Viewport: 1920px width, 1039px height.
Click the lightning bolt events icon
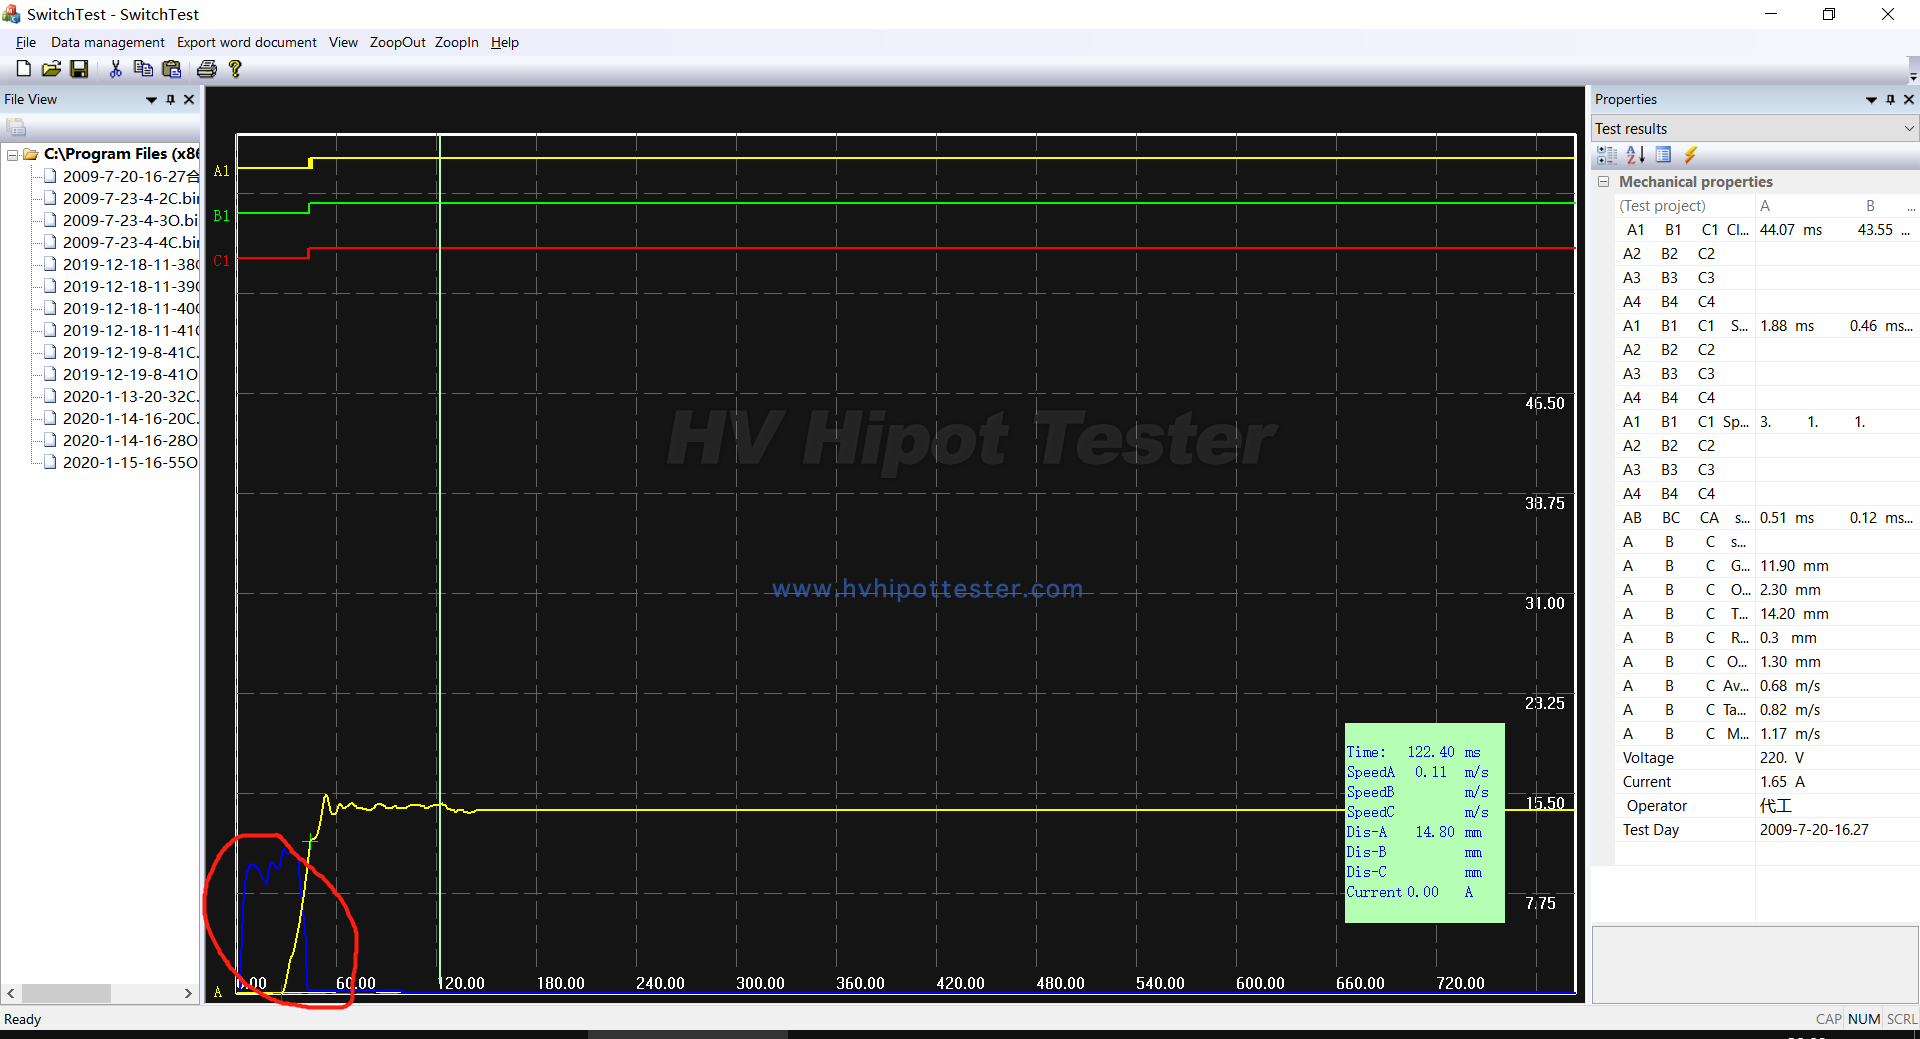pos(1691,155)
